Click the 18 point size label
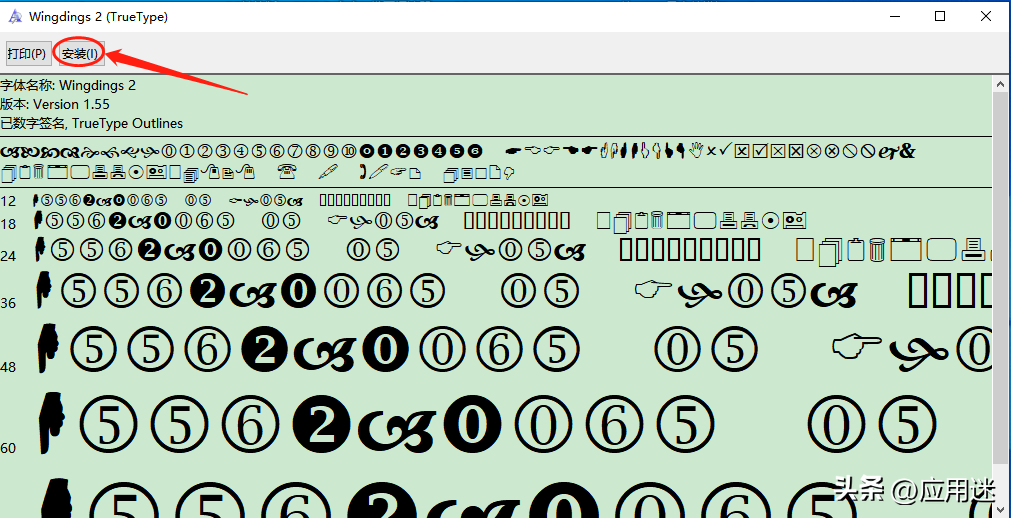Image resolution: width=1011 pixels, height=518 pixels. tap(8, 224)
